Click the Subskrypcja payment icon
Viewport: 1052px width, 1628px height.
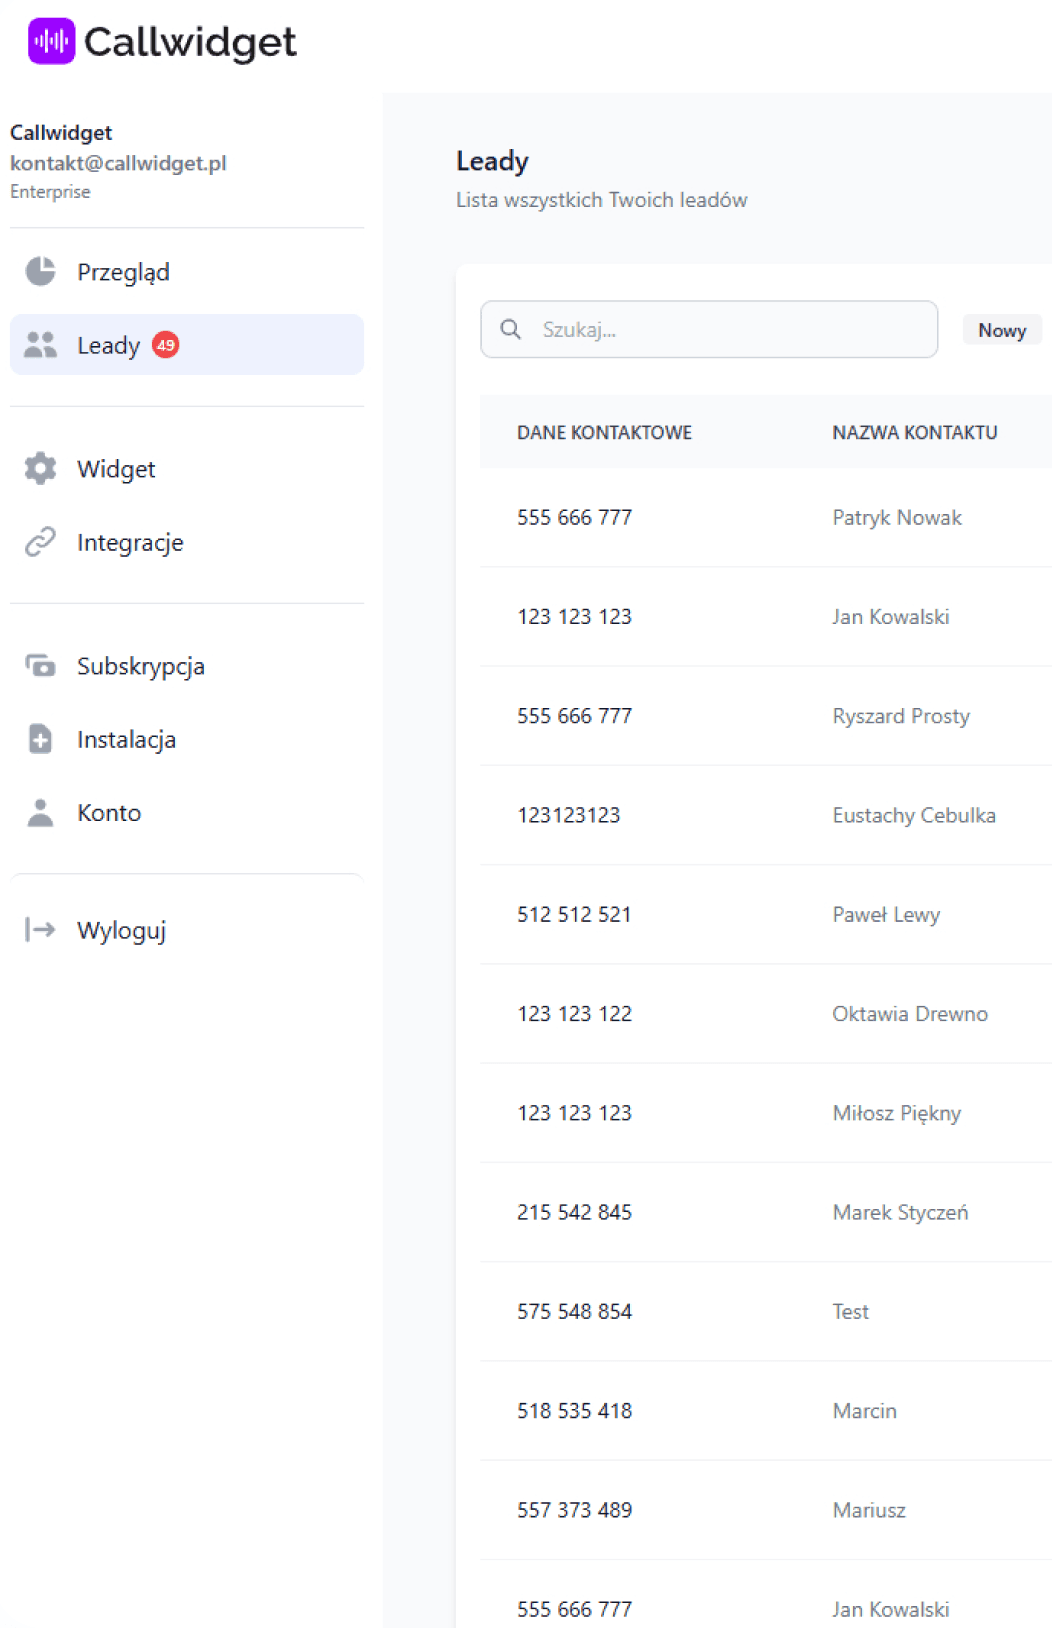click(x=40, y=666)
